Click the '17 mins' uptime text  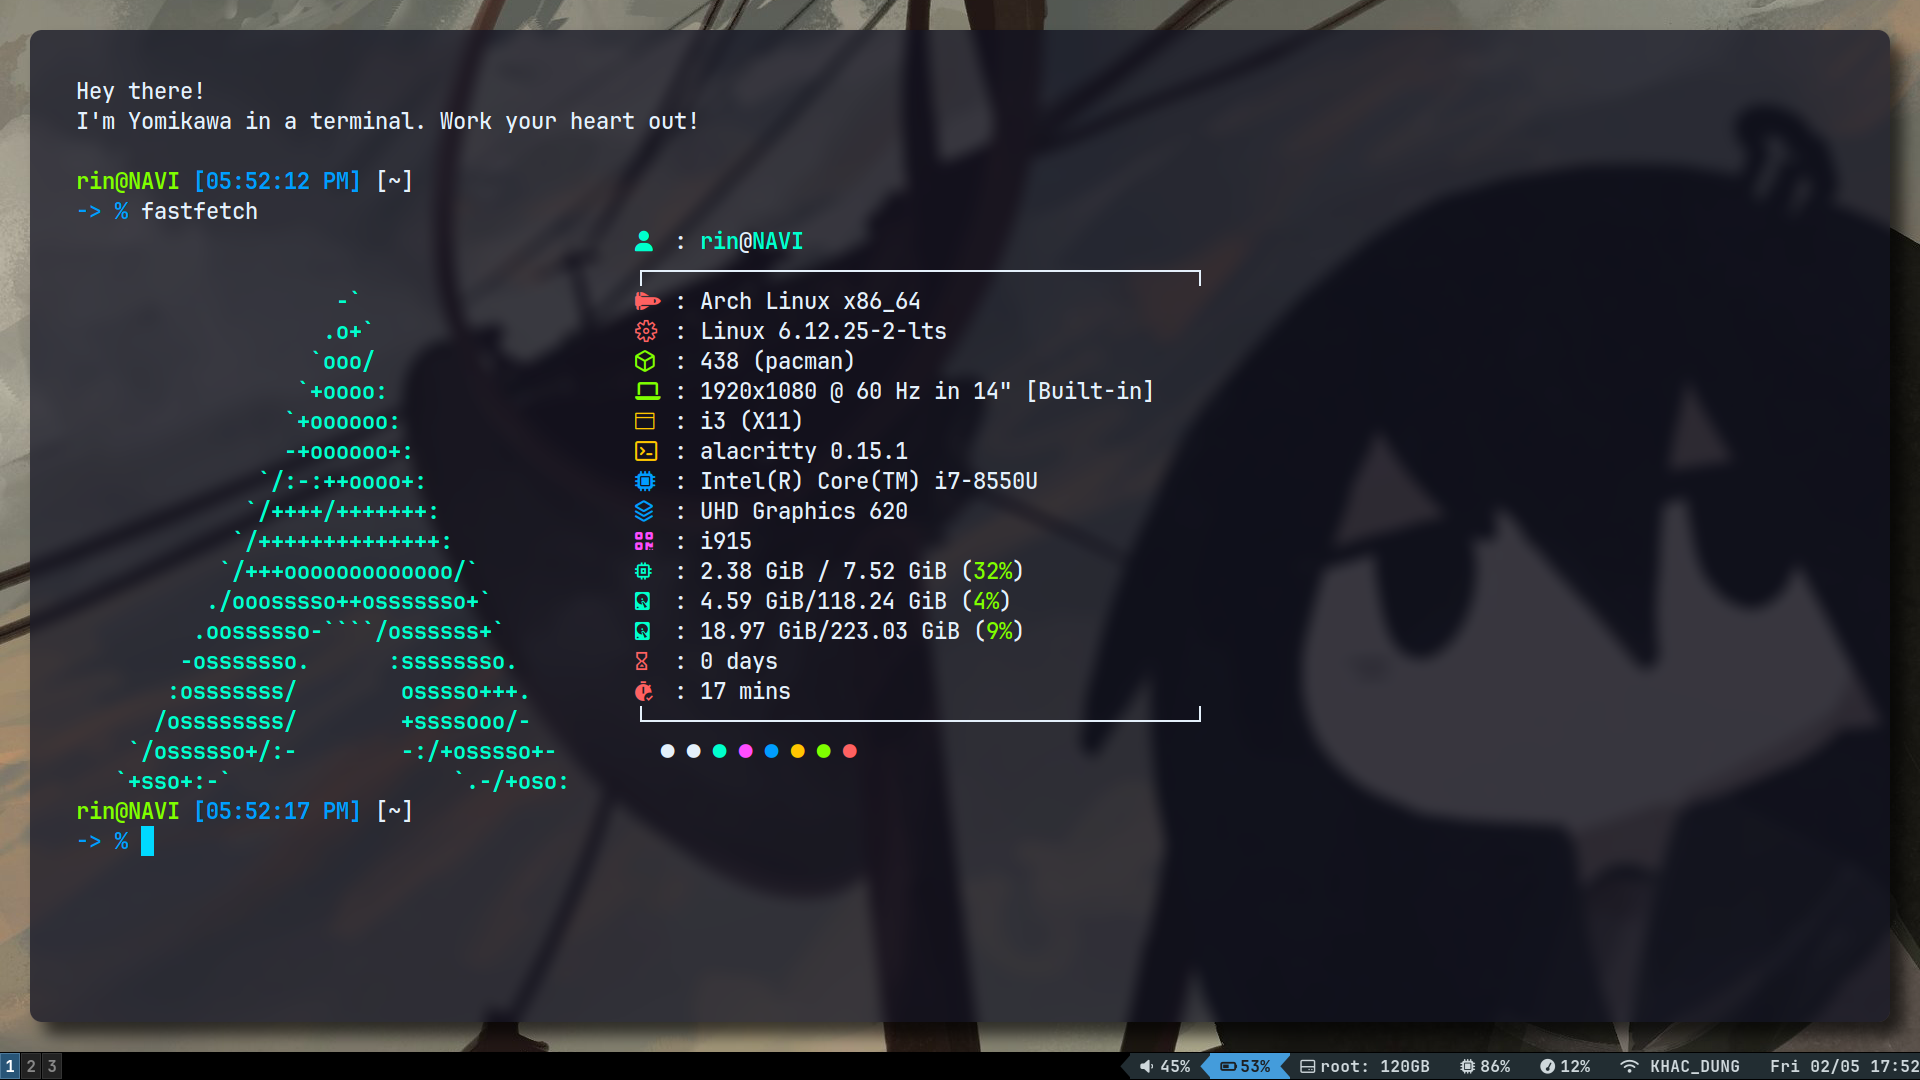pyautogui.click(x=745, y=691)
